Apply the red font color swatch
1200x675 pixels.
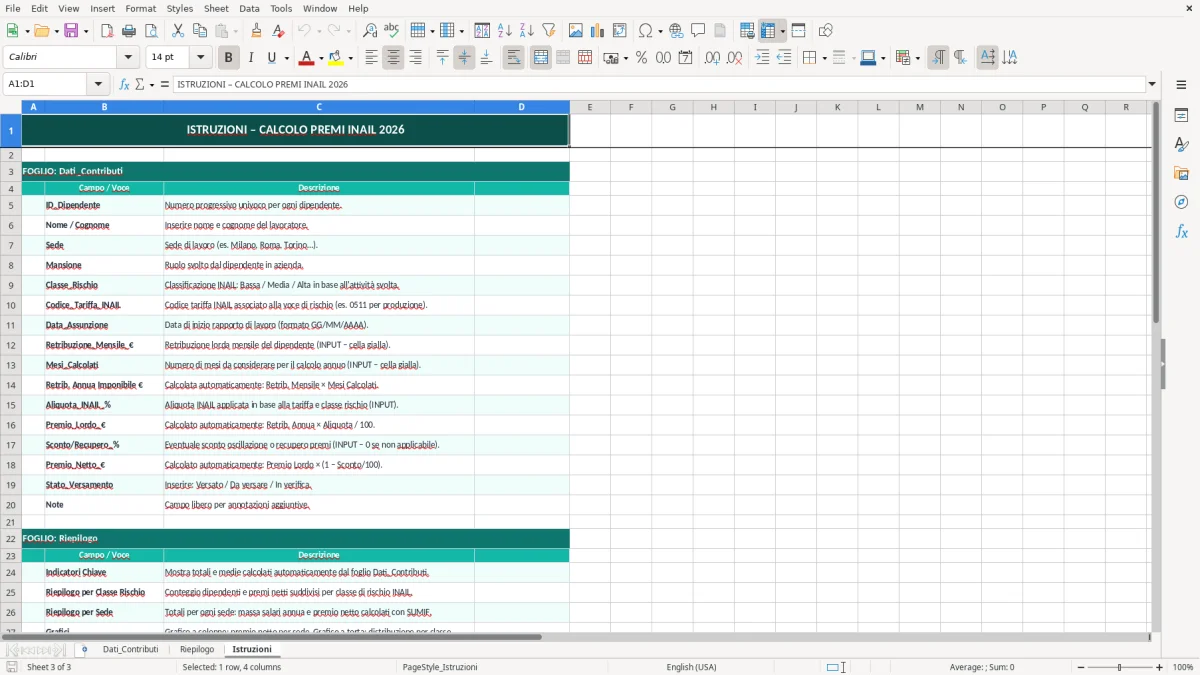[307, 58]
